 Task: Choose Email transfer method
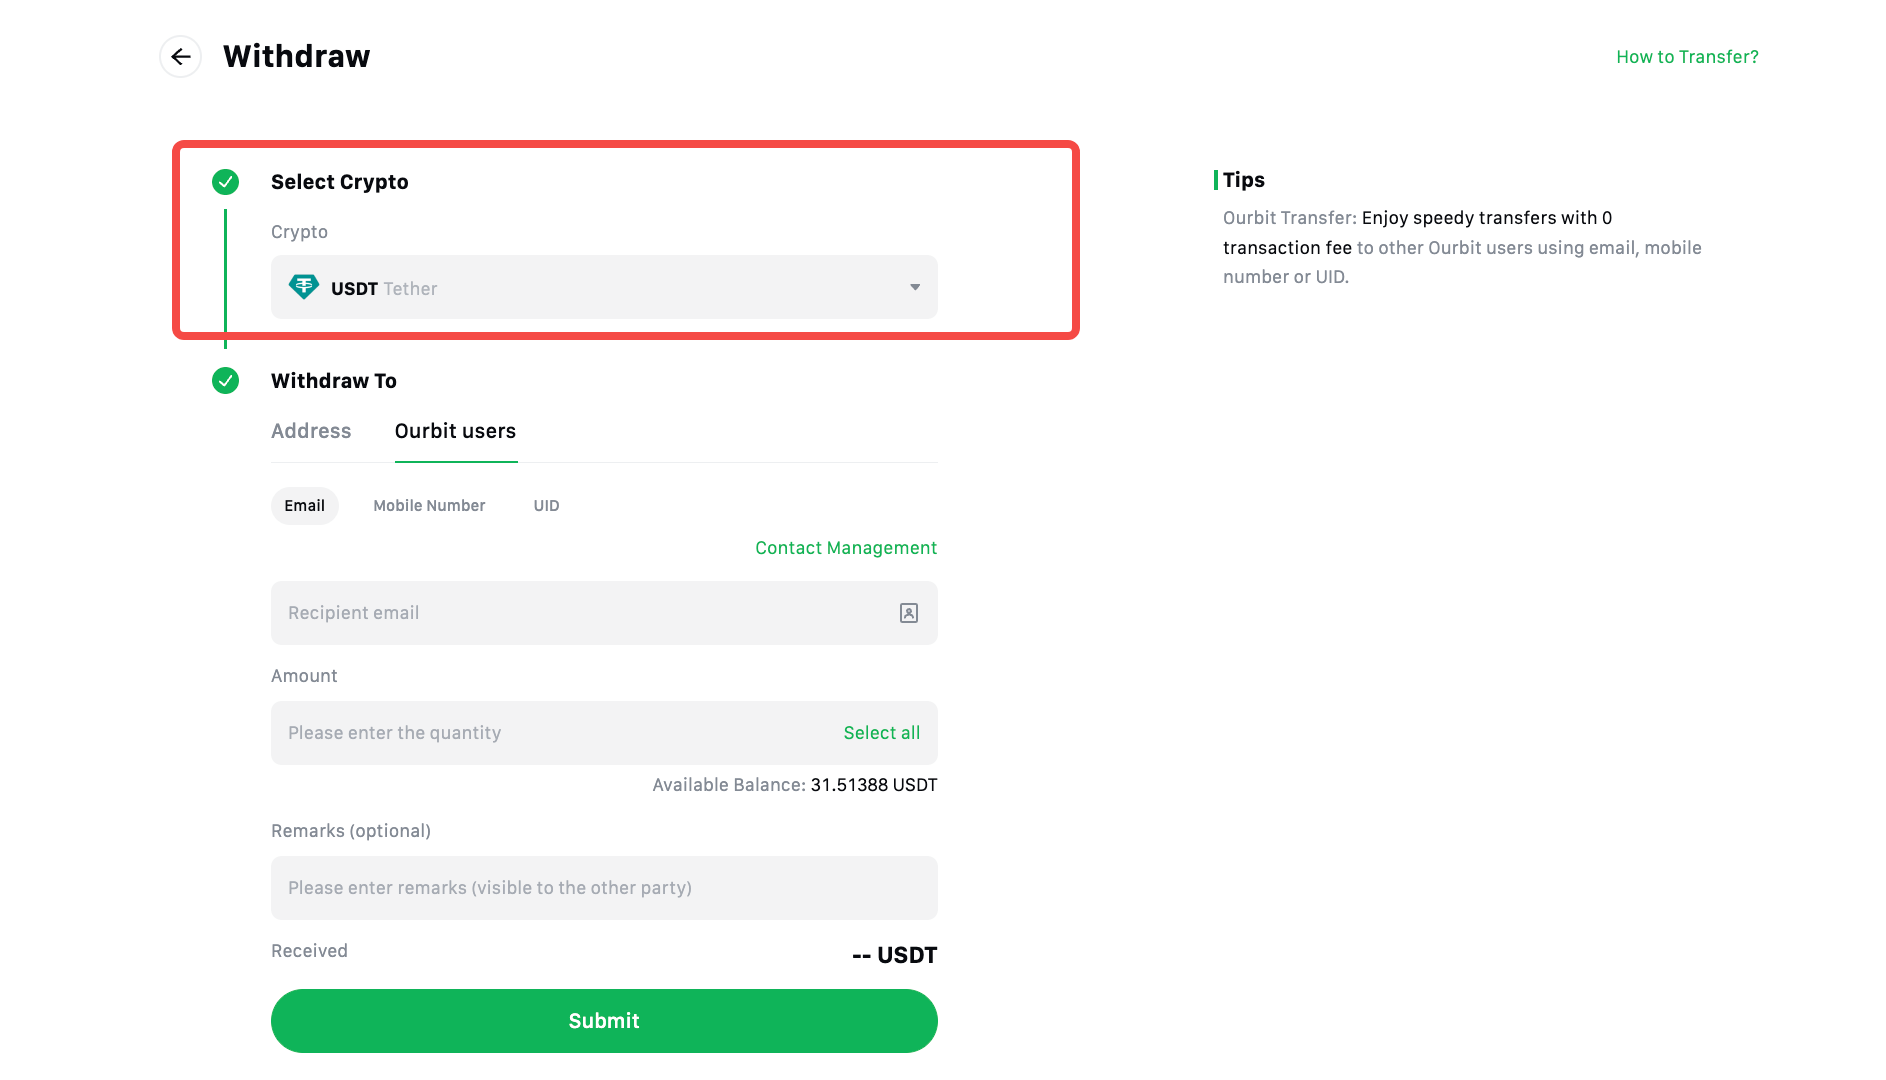pyautogui.click(x=304, y=506)
